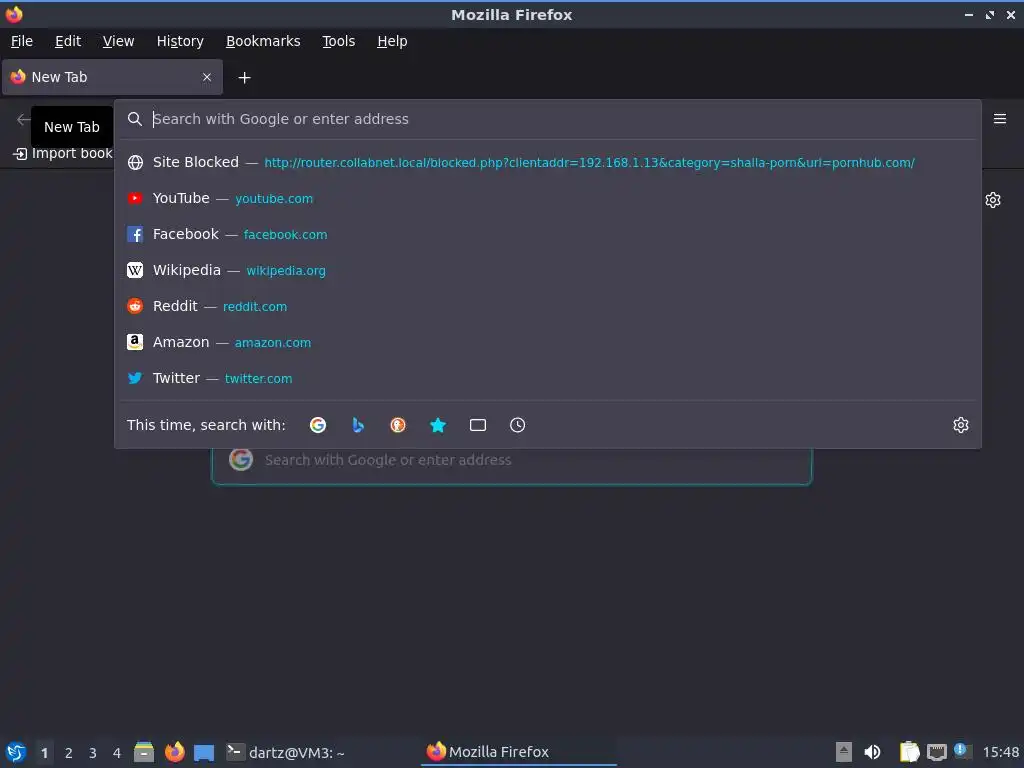This screenshot has height=768, width=1024.
Task: Switch to workspace 4
Action: coord(117,753)
